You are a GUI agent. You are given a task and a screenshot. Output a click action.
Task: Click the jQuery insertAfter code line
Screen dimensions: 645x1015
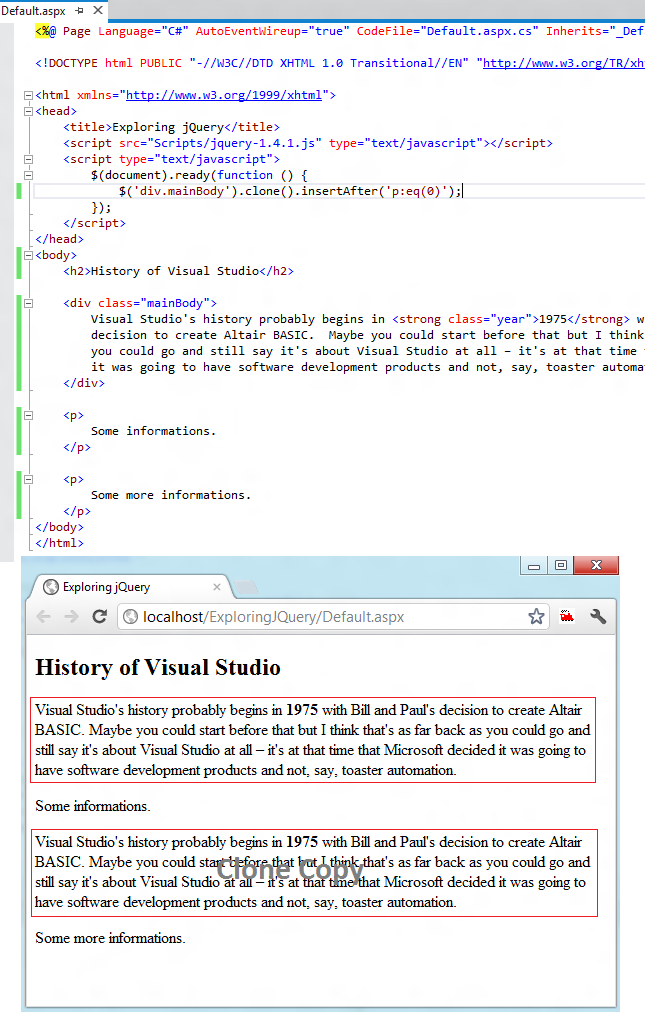pos(290,191)
